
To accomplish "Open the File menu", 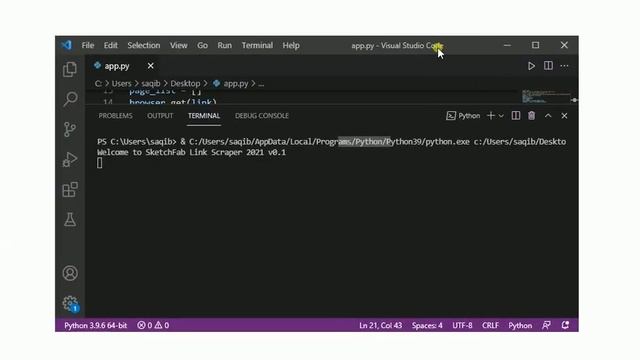I will coord(88,45).
